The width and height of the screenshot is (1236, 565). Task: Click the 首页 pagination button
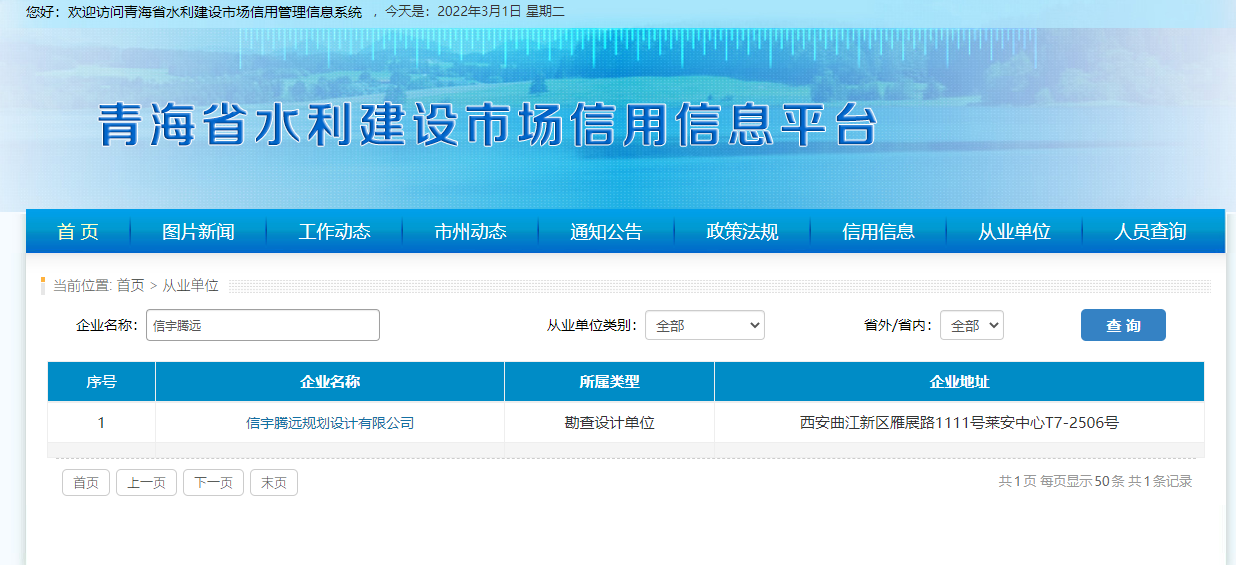(x=86, y=483)
